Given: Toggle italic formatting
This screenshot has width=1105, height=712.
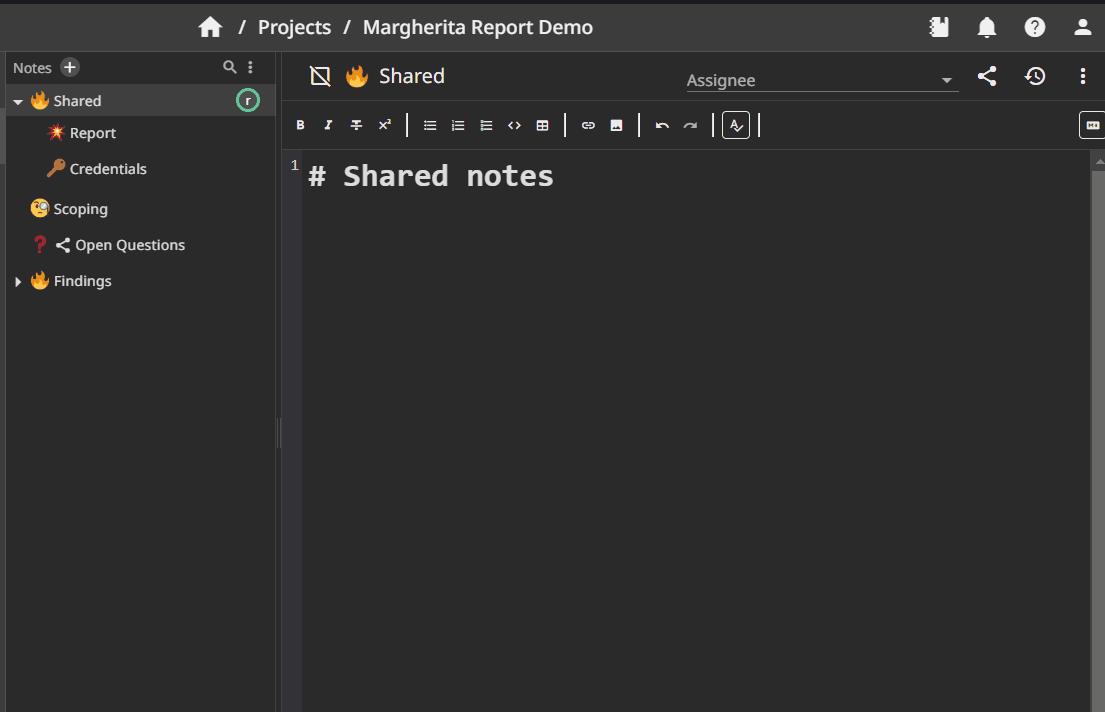Looking at the screenshot, I should [x=328, y=125].
